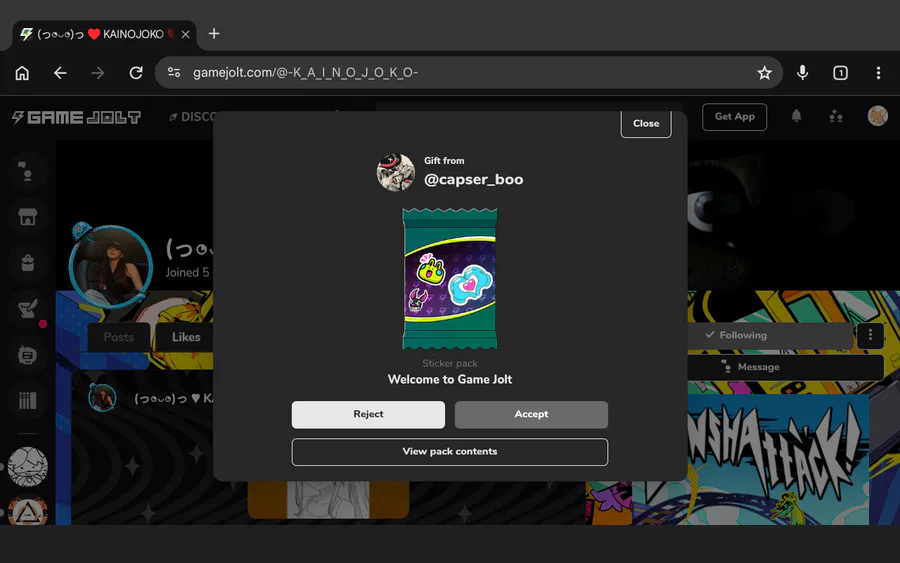The width and height of the screenshot is (900, 563).
Task: Click the profile picture on the page
Action: coord(111,267)
